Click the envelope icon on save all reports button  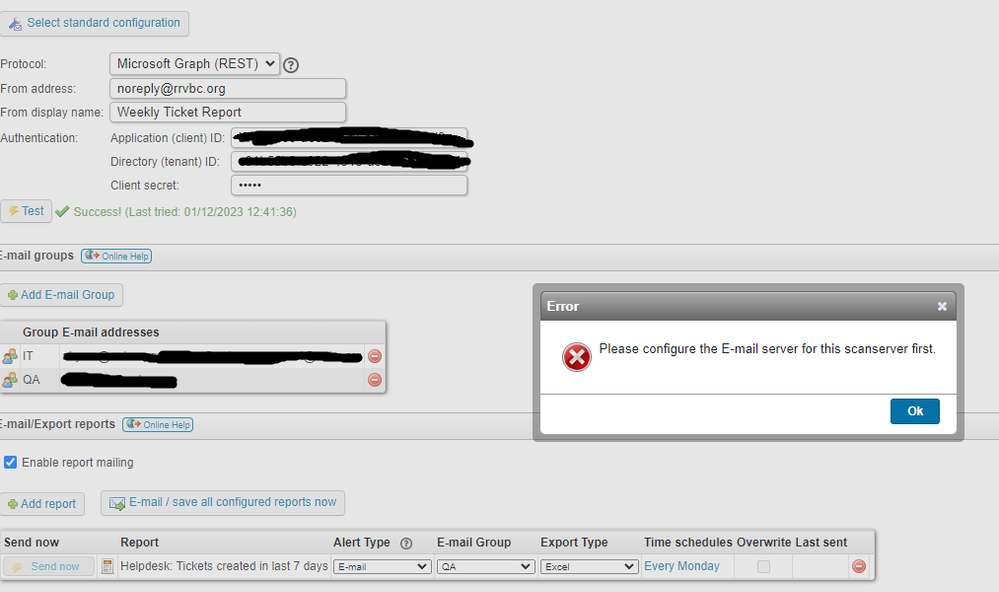tap(117, 503)
